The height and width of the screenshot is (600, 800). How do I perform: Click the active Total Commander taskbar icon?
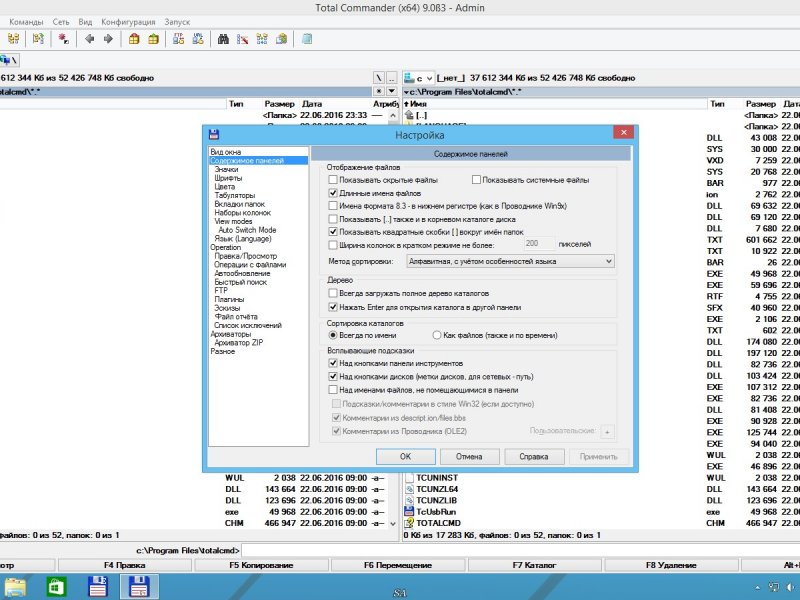point(139,587)
